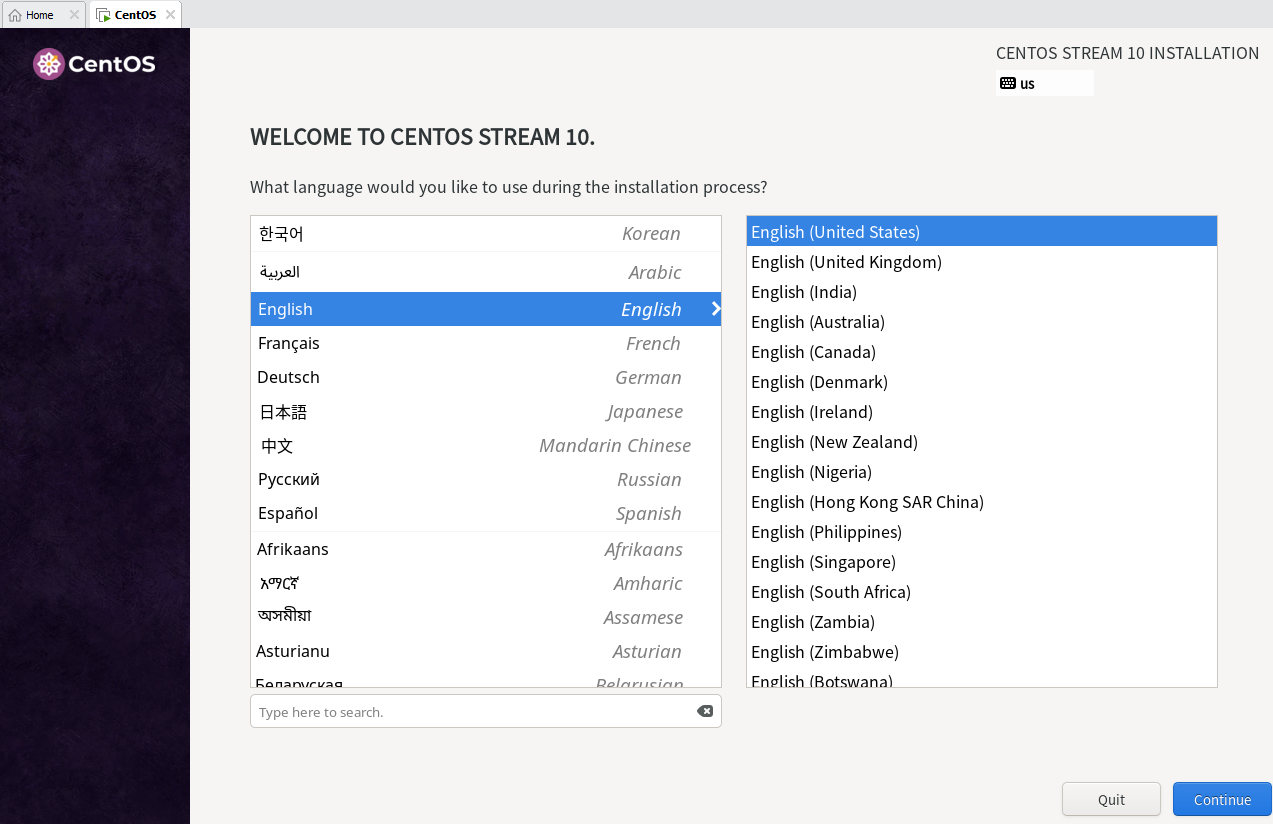The image size is (1273, 824).
Task: Select Korean language row
Action: pos(486,234)
